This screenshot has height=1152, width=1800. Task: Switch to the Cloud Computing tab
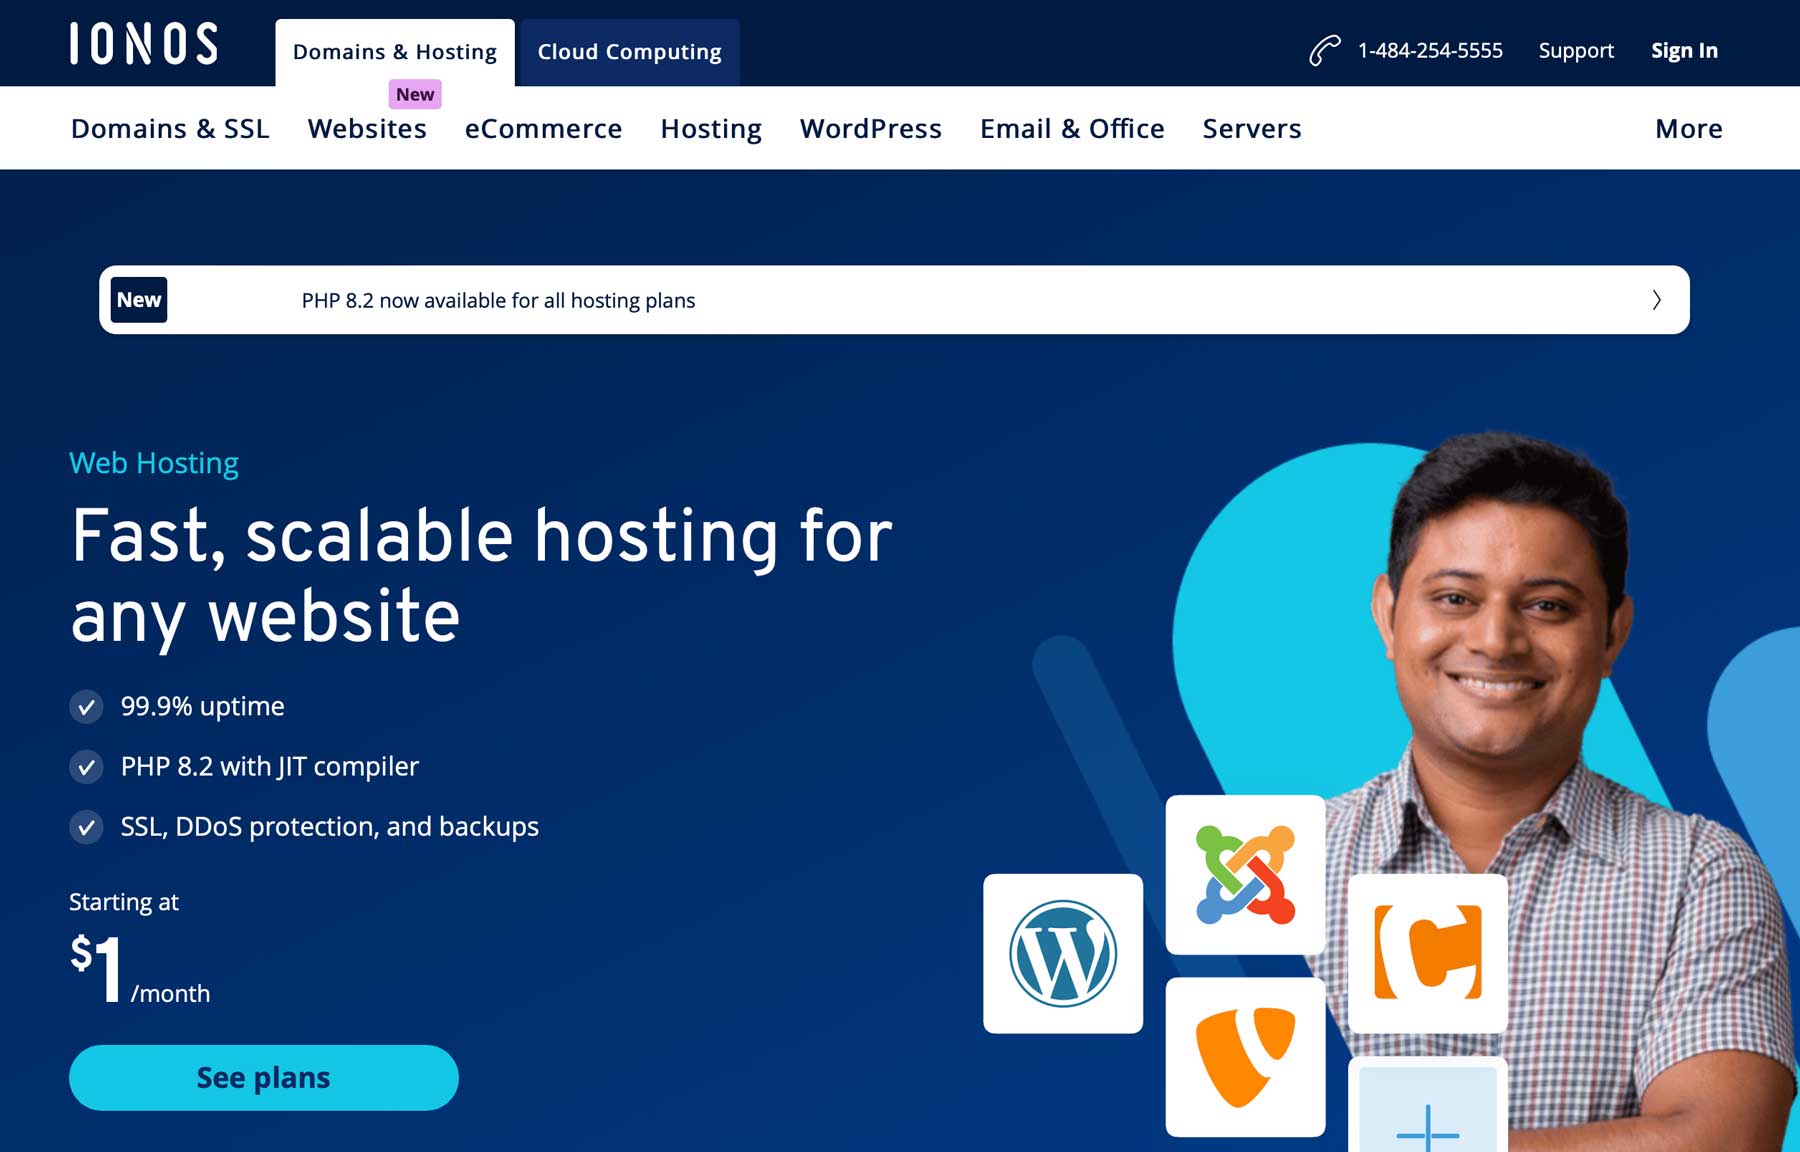(x=629, y=51)
